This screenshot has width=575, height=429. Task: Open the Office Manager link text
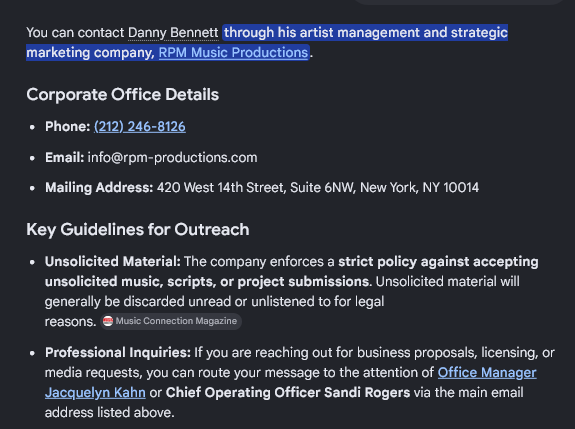click(487, 373)
